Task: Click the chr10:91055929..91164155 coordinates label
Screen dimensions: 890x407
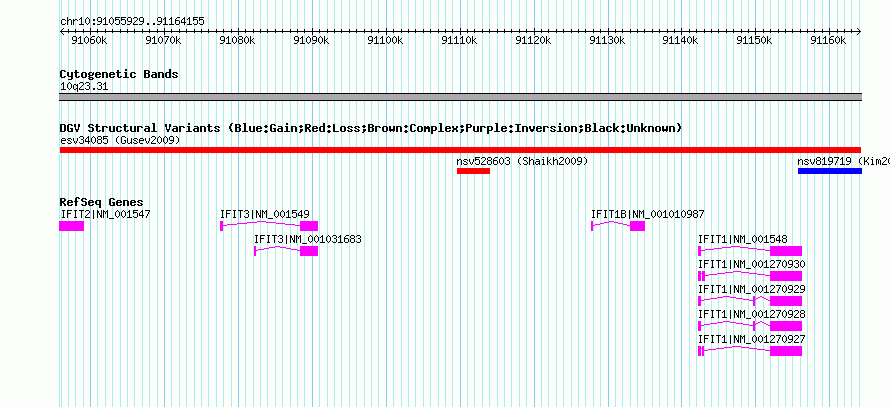Action: [132, 22]
